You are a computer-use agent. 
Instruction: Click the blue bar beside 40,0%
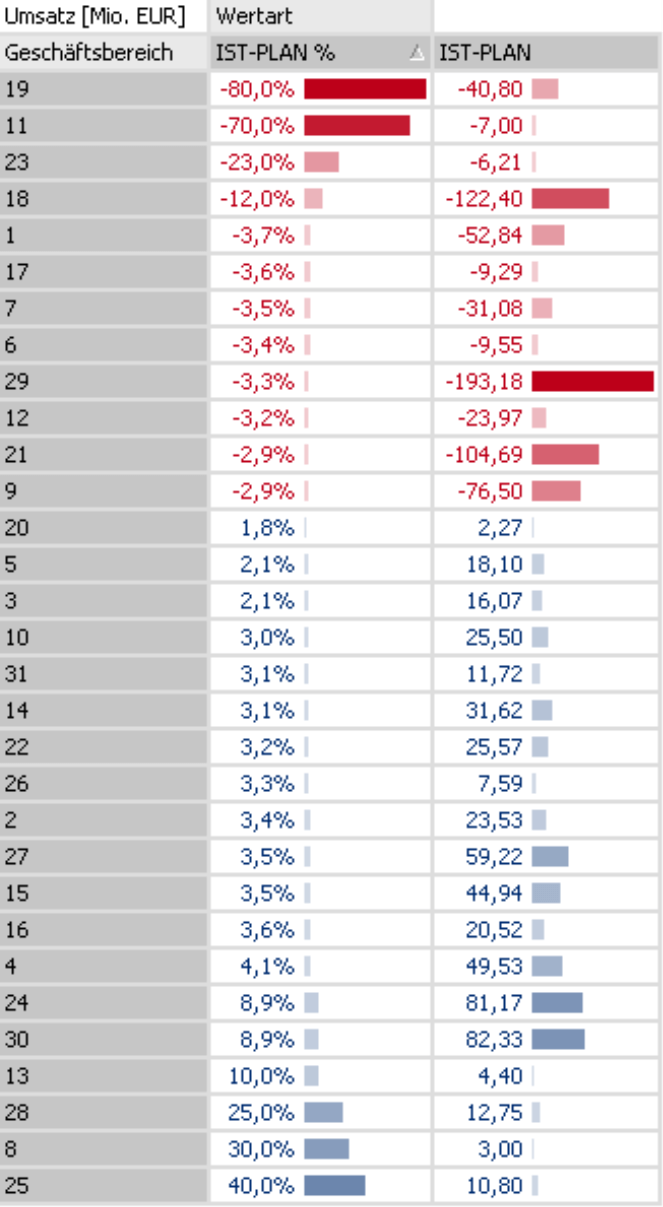point(334,1186)
